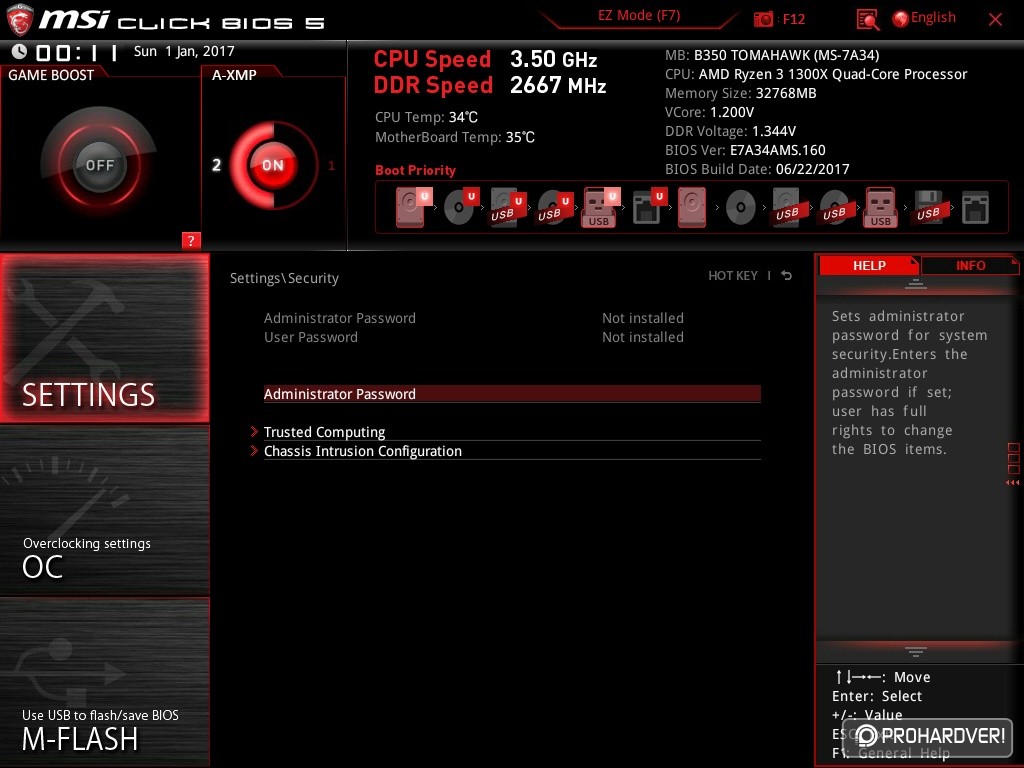Select the UEFI hard disk boot device icon
Screen dimensions: 1024x768
coord(413,207)
